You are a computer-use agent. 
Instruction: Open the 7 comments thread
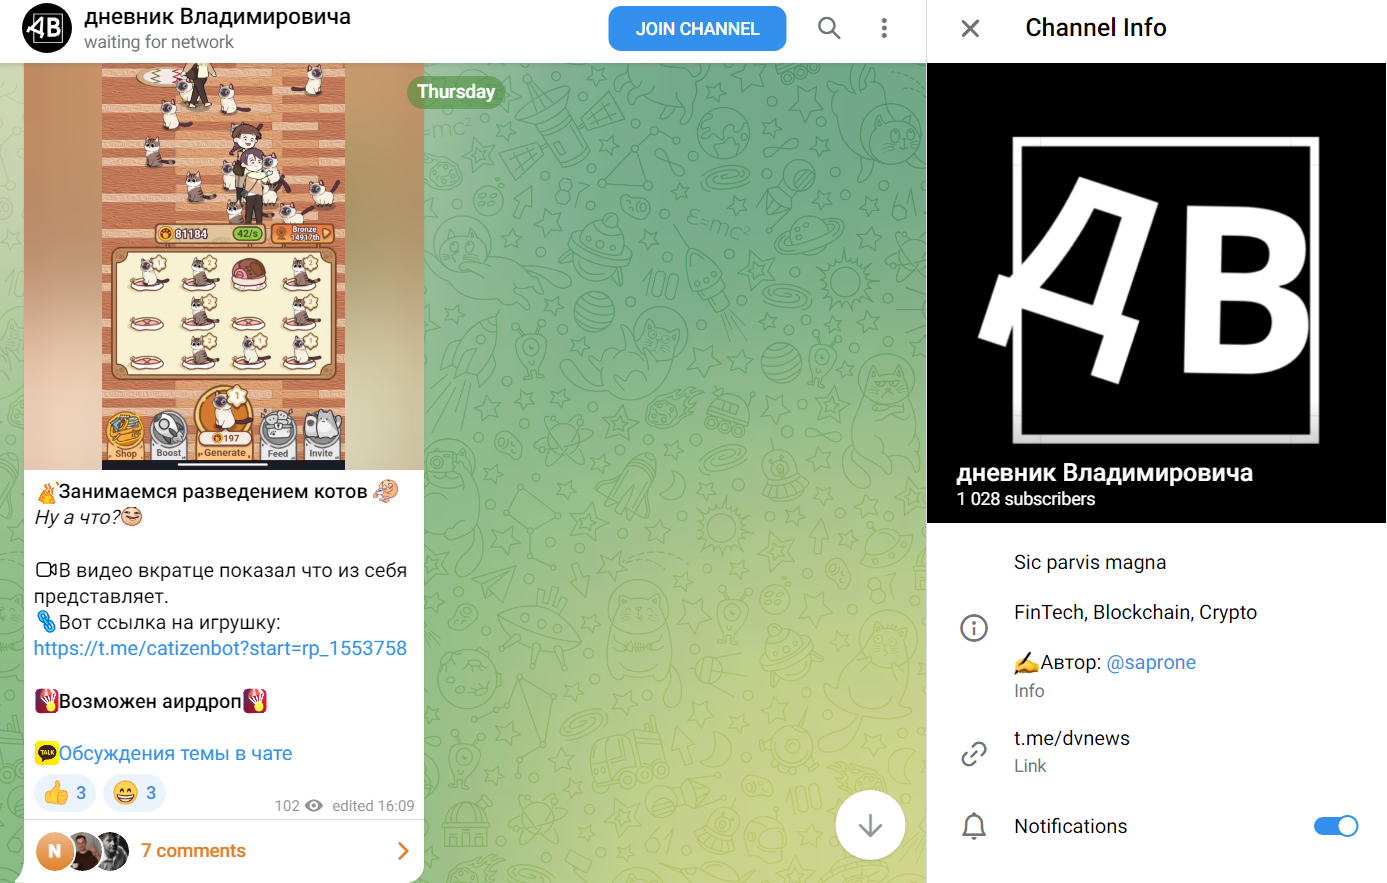click(193, 851)
